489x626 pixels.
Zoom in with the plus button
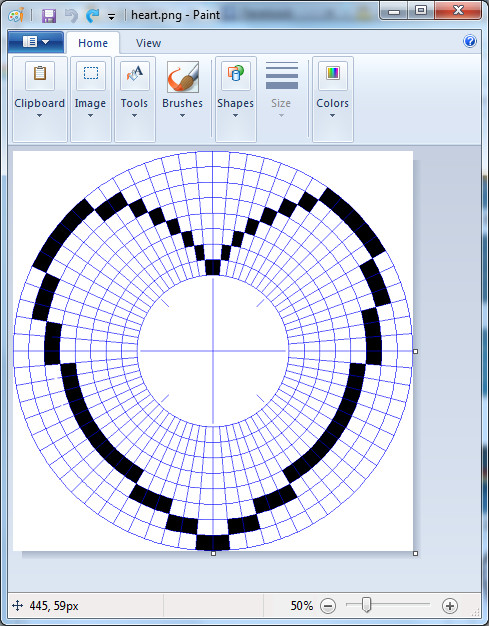[x=449, y=606]
